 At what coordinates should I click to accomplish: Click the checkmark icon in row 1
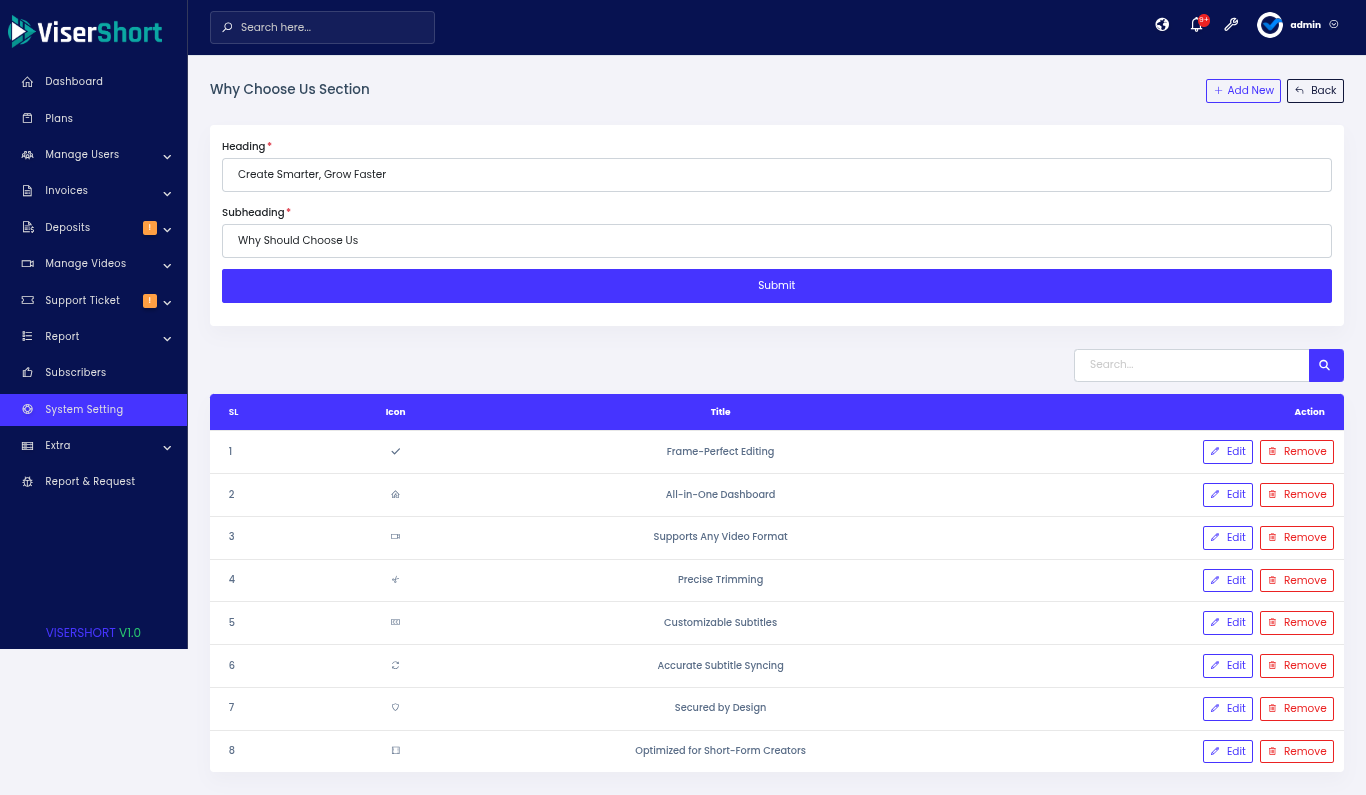coord(395,451)
